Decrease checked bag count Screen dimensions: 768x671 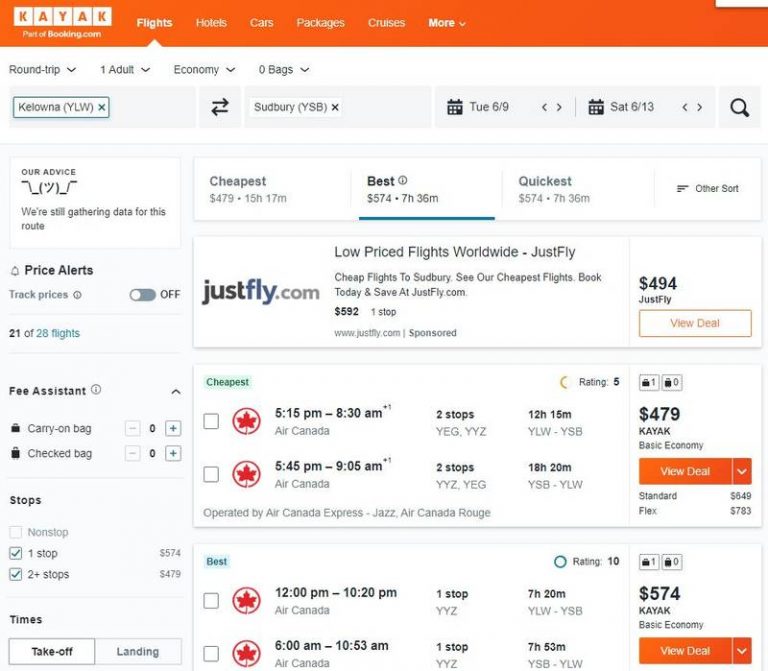(132, 454)
